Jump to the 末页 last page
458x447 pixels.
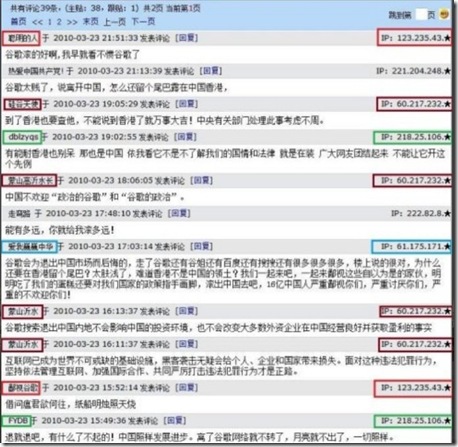(90, 22)
